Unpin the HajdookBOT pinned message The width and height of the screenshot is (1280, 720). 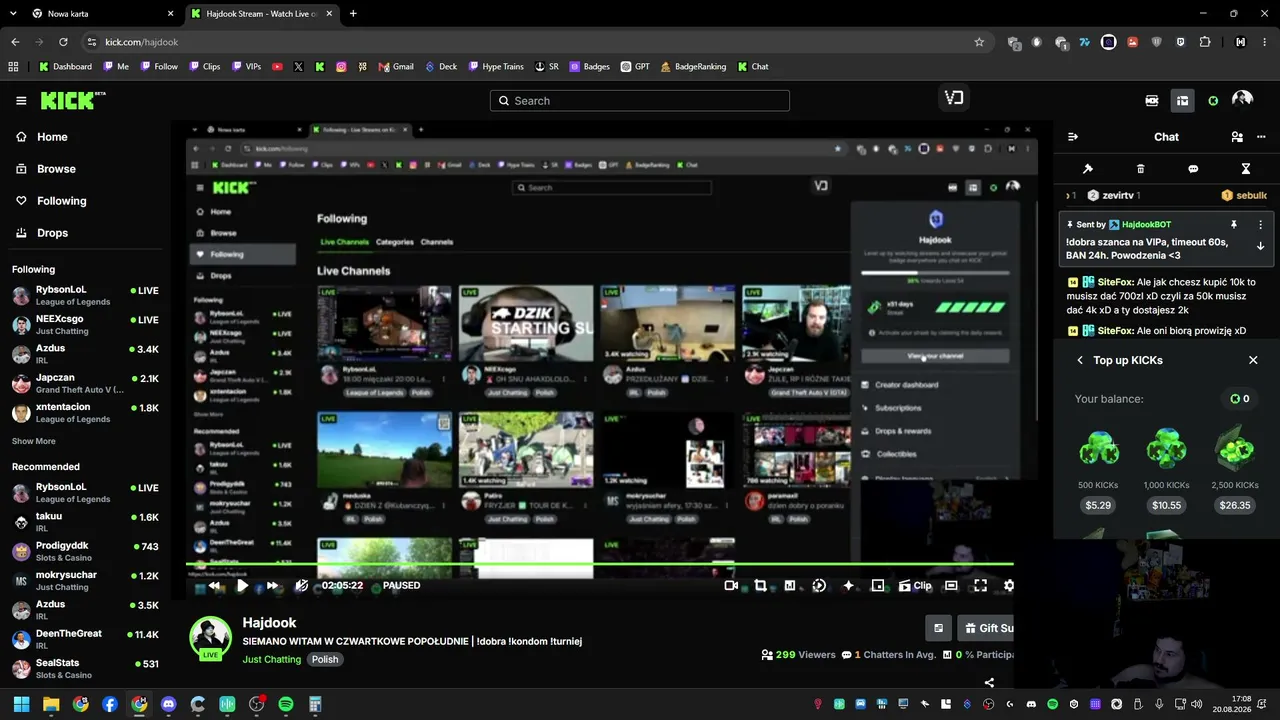click(1234, 225)
